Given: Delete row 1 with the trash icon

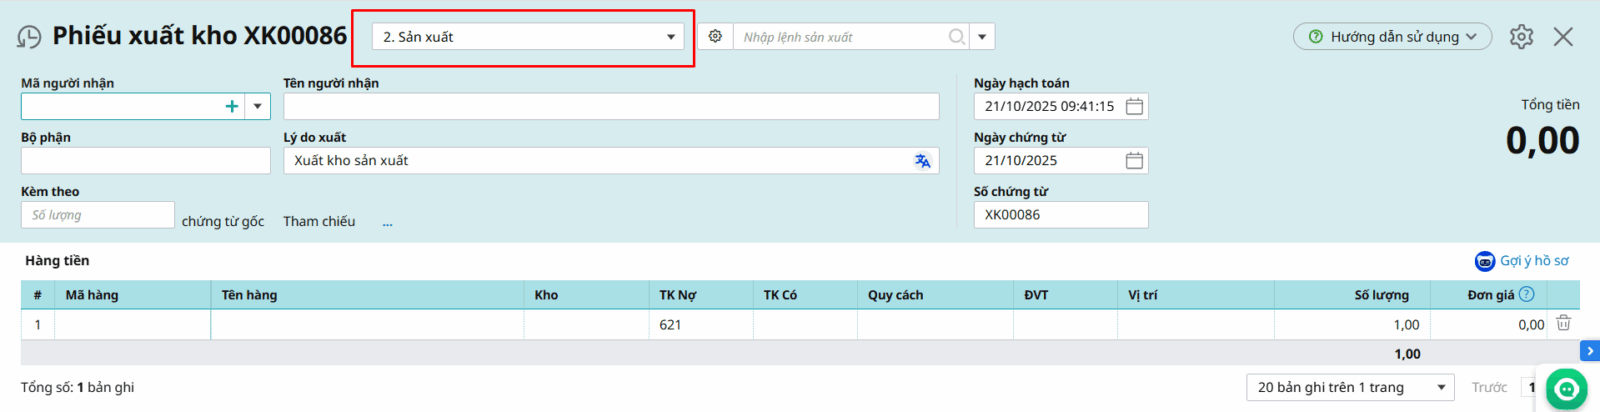Looking at the screenshot, I should 1563,323.
